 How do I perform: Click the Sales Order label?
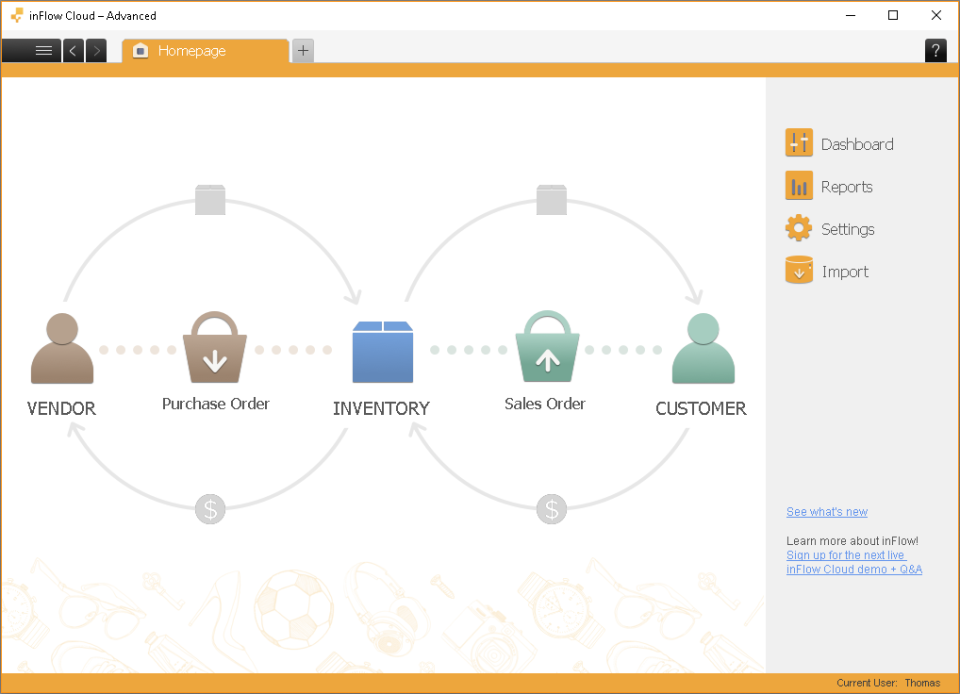point(545,404)
